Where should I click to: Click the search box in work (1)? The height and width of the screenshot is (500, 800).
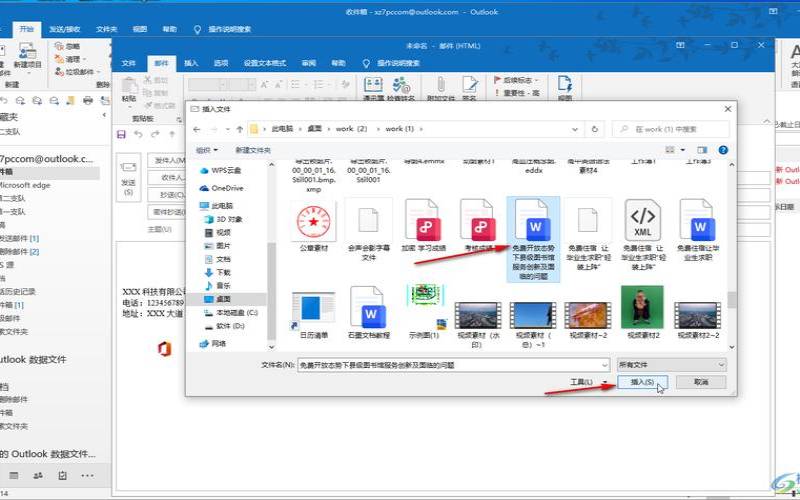click(670, 130)
